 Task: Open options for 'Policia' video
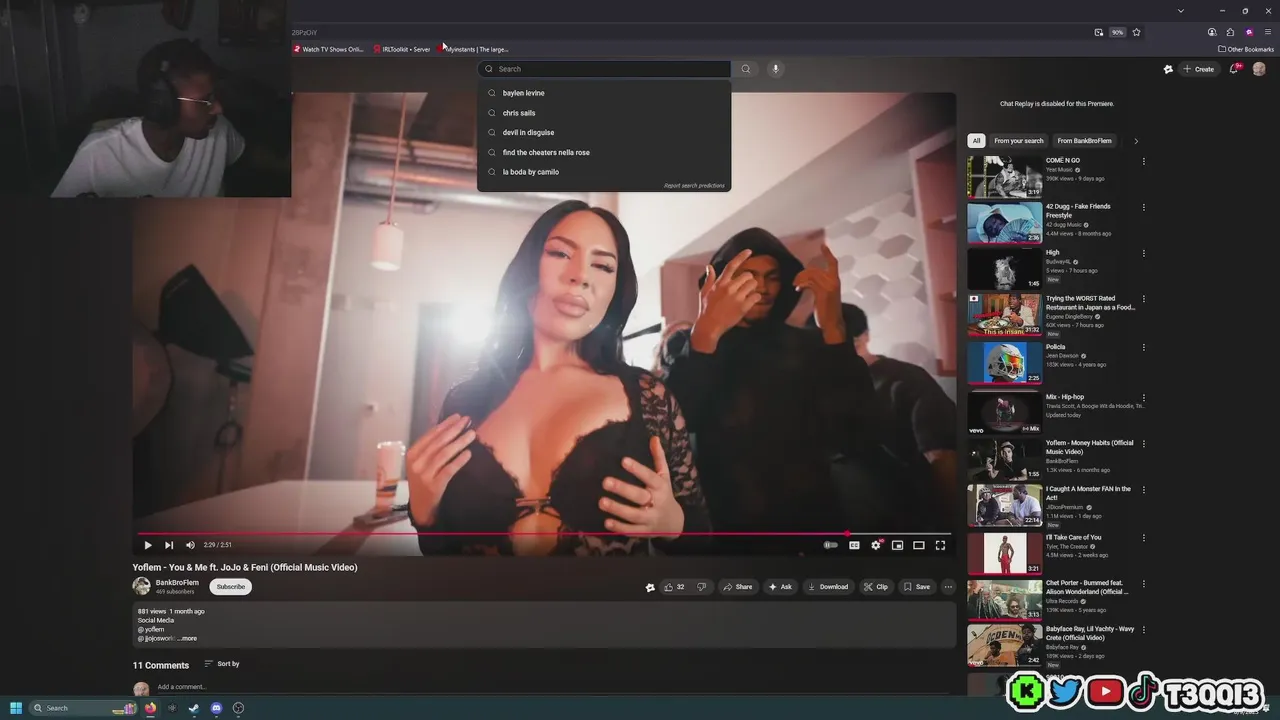(1143, 347)
